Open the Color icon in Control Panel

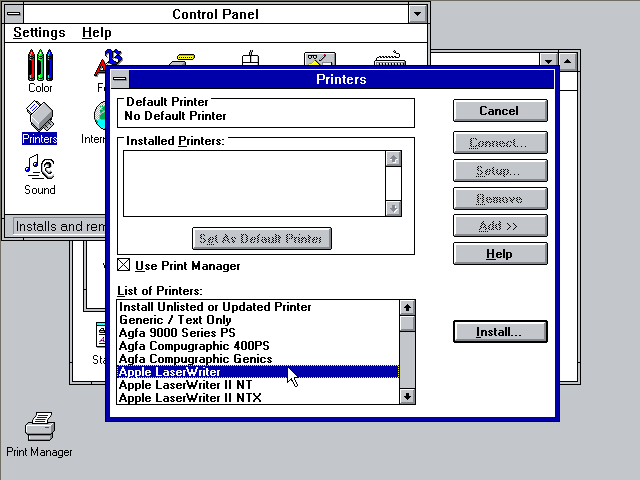point(40,71)
